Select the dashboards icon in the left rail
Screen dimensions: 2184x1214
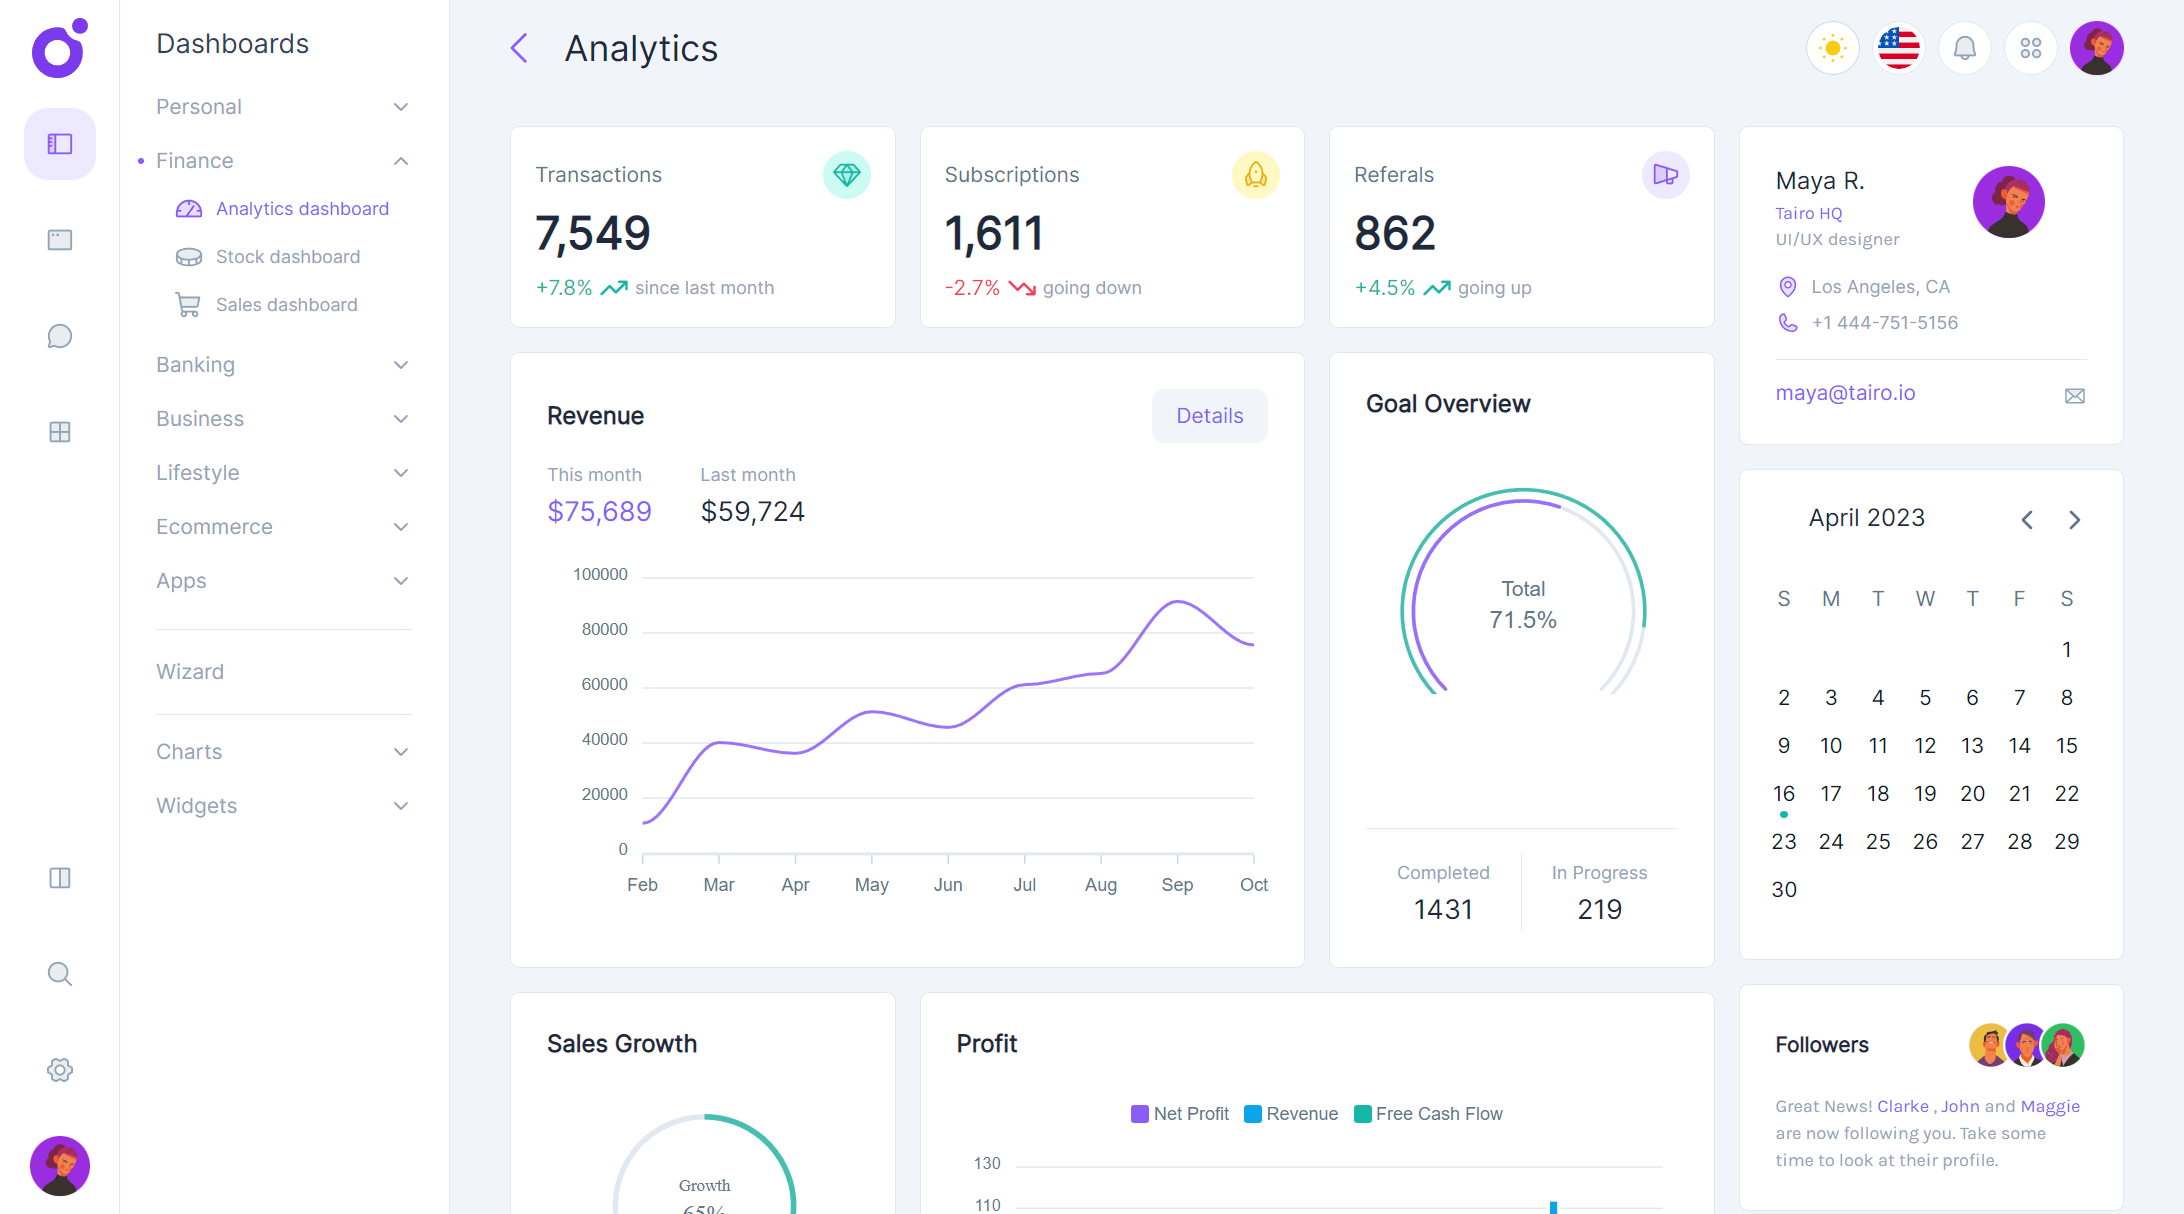59,143
